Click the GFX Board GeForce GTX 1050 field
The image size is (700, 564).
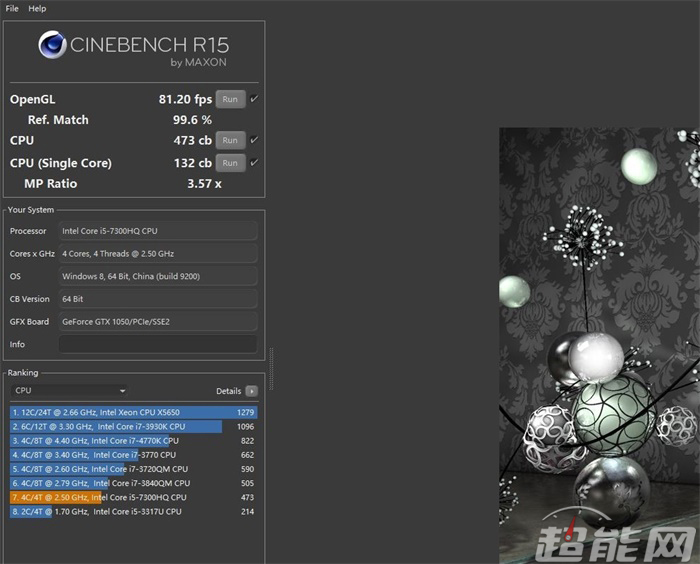point(158,322)
